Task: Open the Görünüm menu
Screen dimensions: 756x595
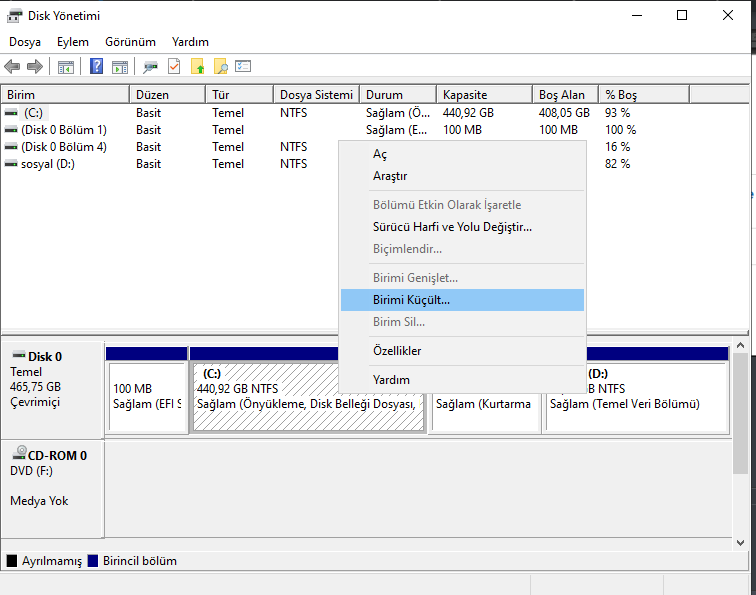Action: (x=130, y=42)
